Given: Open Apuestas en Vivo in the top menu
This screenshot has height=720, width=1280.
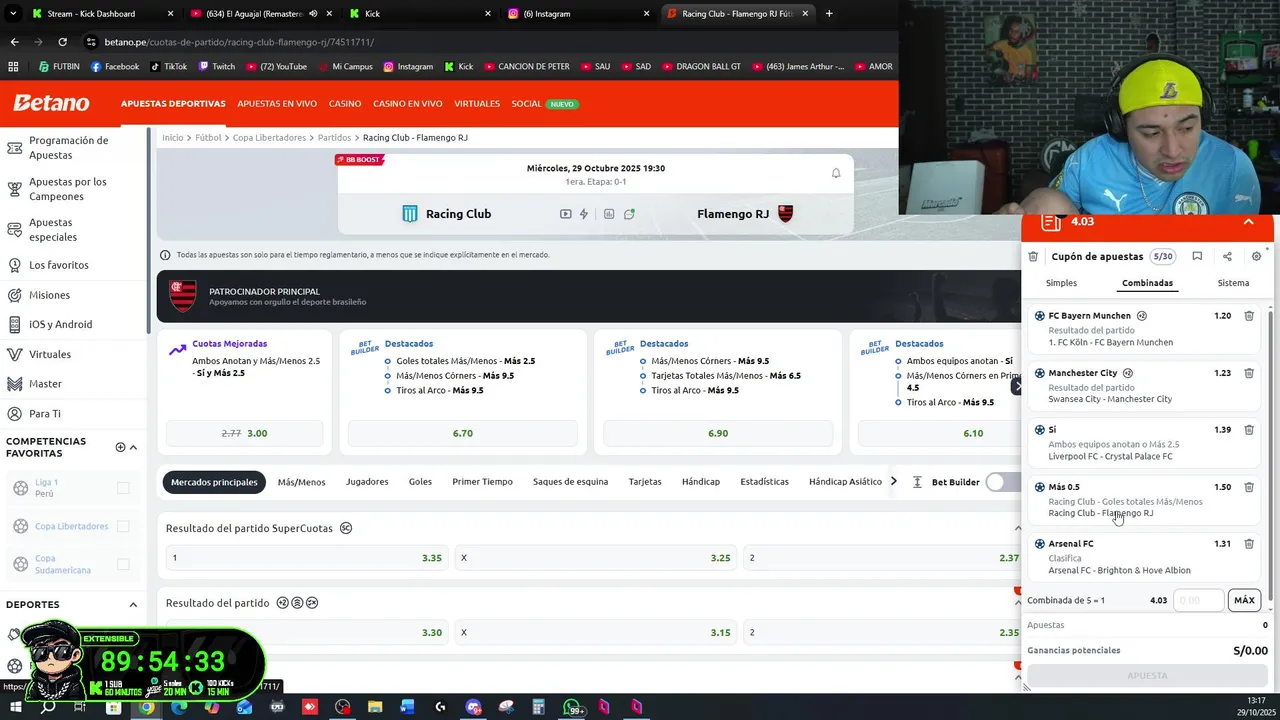Looking at the screenshot, I should tap(277, 104).
